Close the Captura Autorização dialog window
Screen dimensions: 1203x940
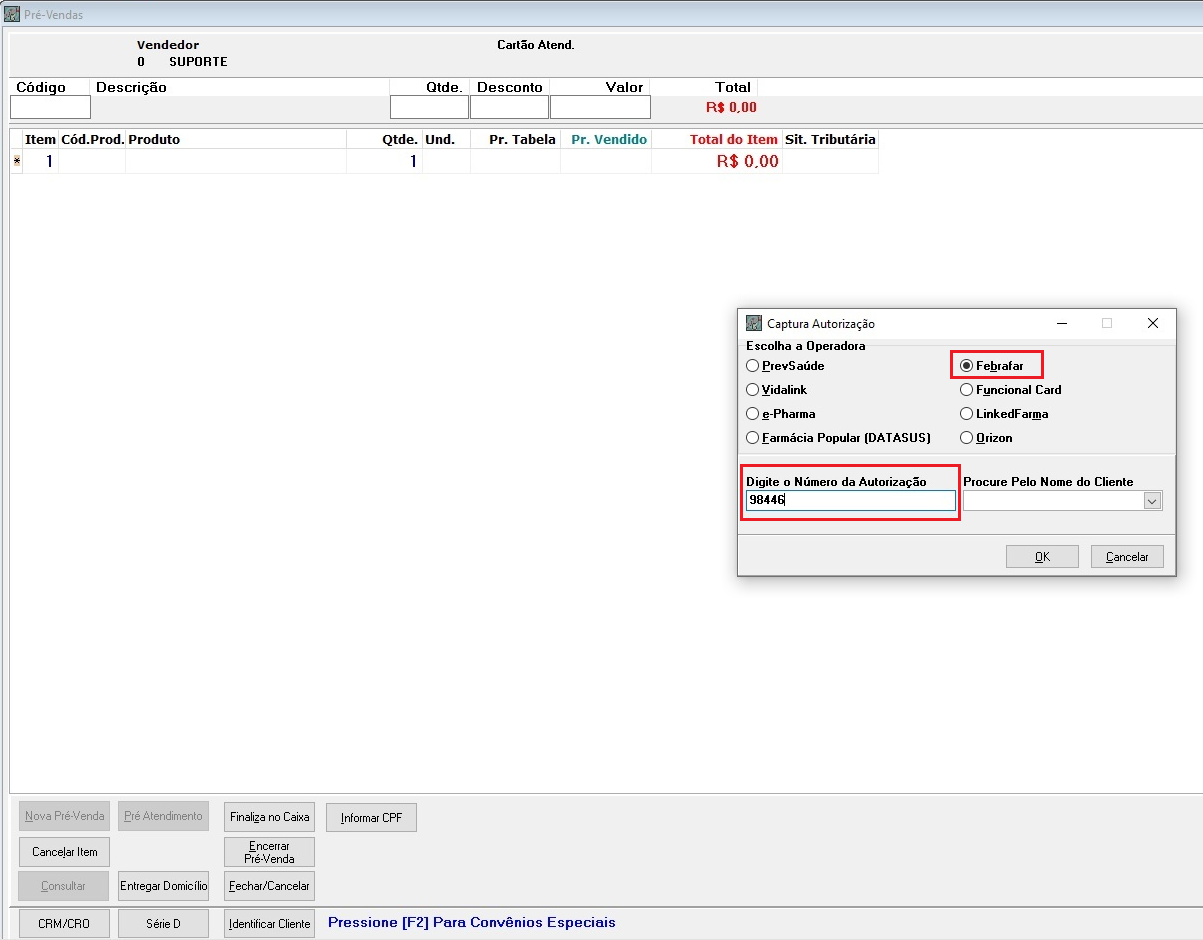pyautogui.click(x=1152, y=323)
